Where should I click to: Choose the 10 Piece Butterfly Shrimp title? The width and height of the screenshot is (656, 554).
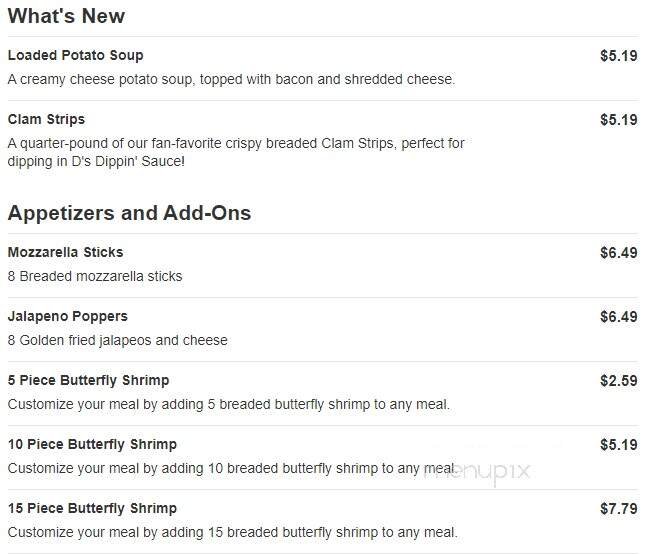point(92,445)
